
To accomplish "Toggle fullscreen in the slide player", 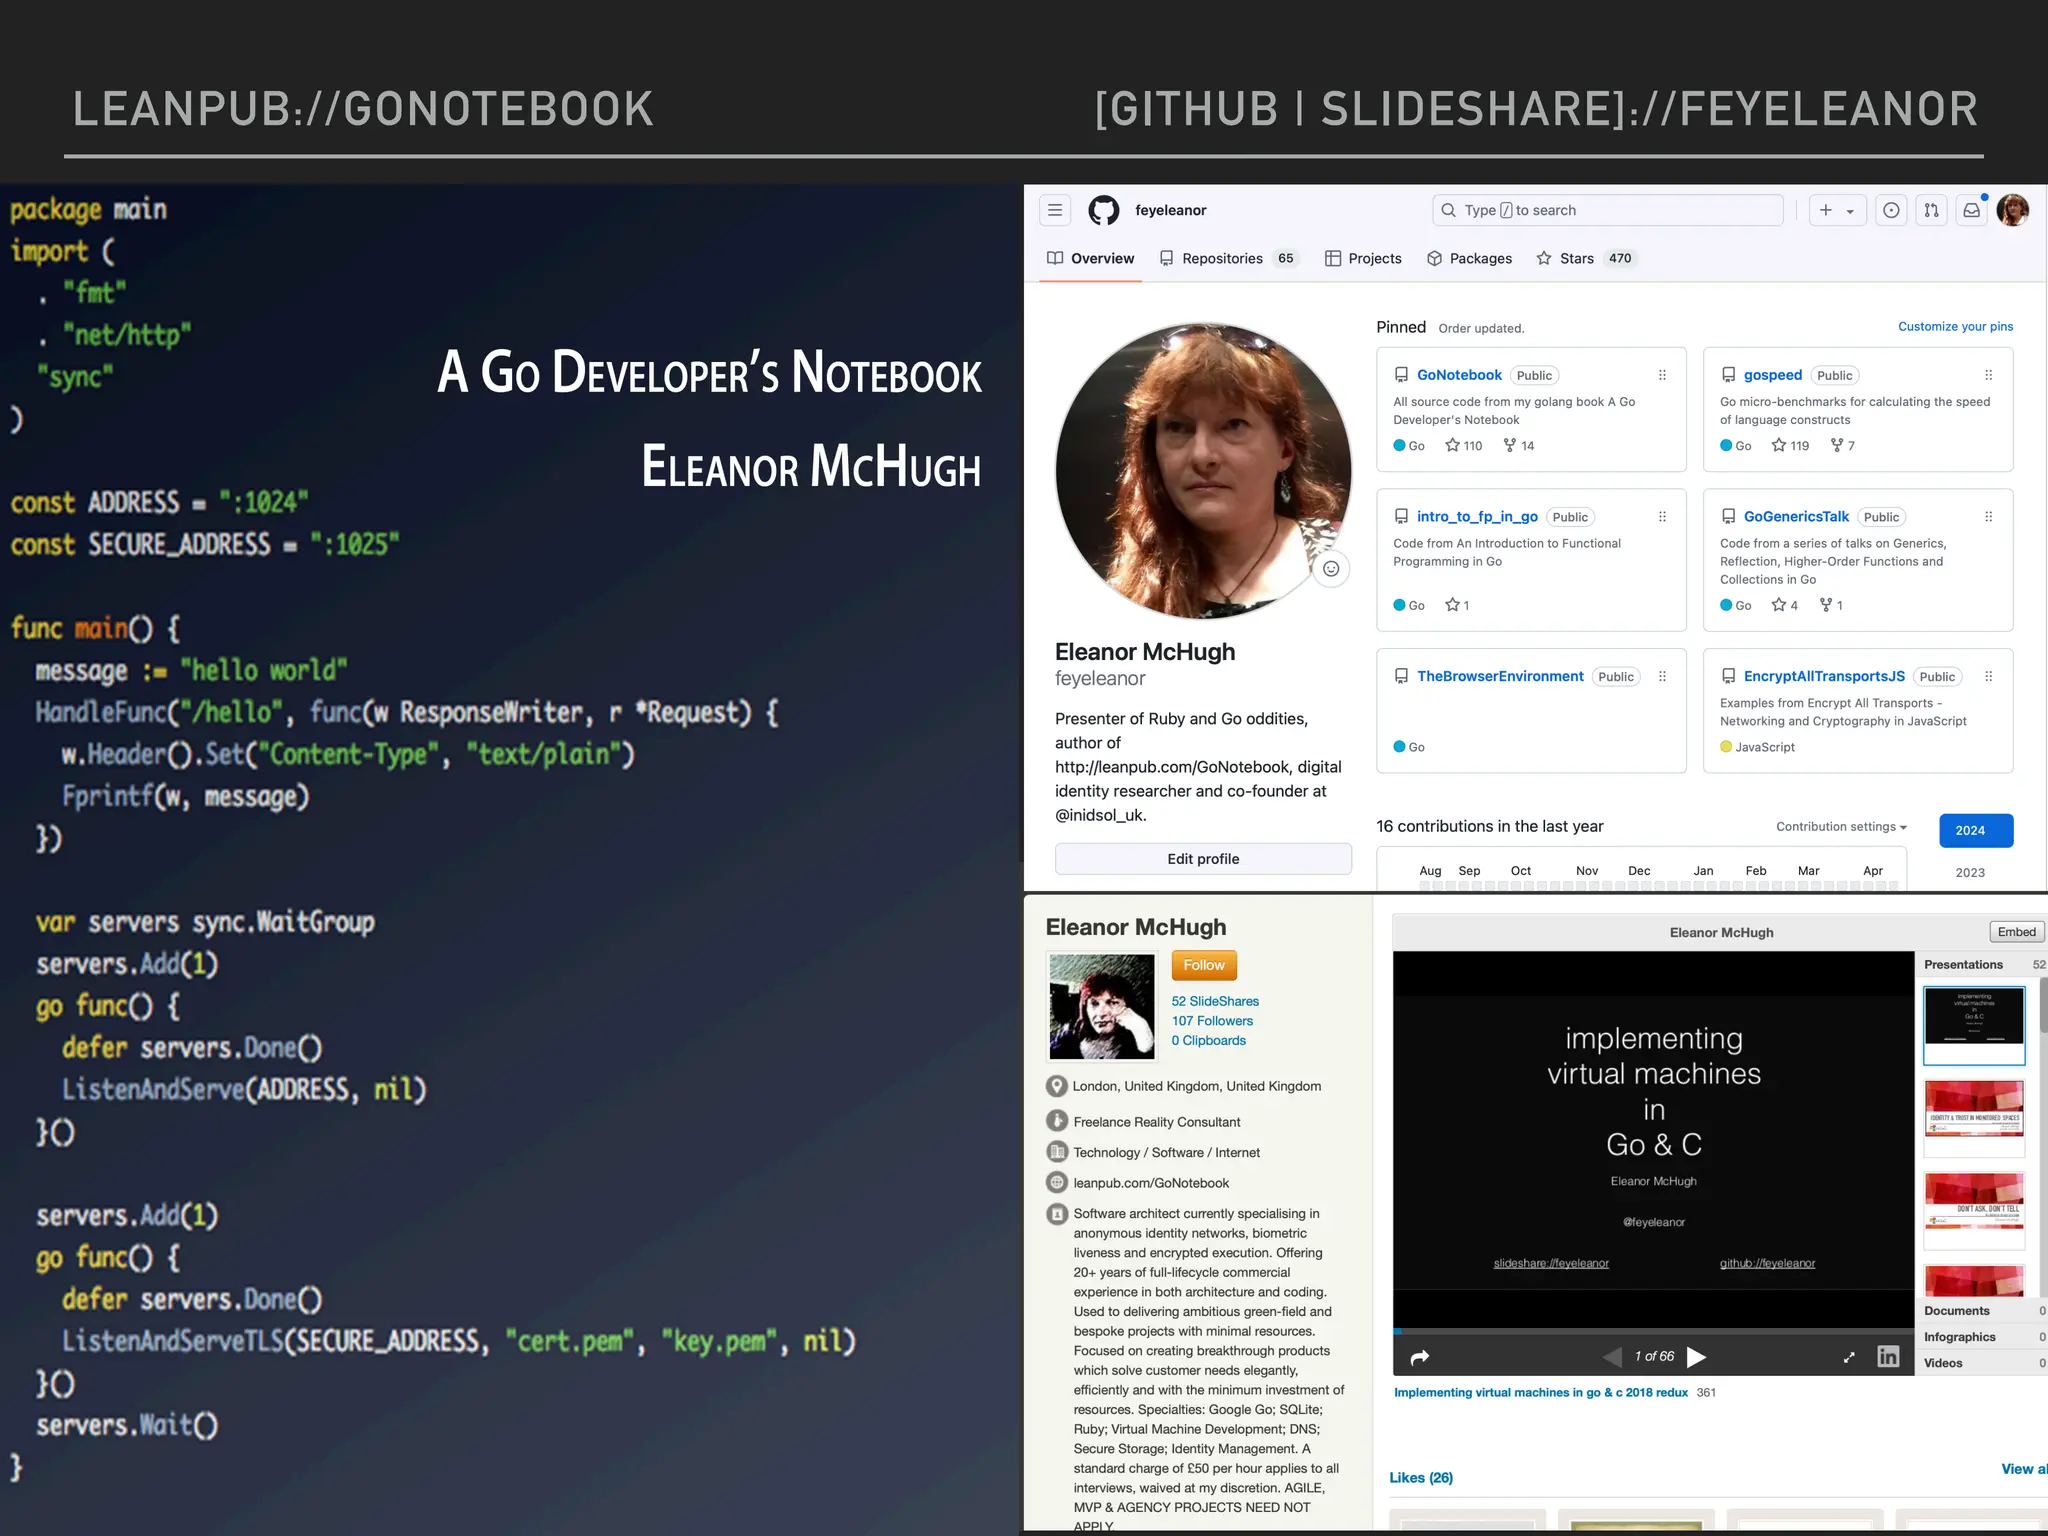I will click(1849, 1357).
